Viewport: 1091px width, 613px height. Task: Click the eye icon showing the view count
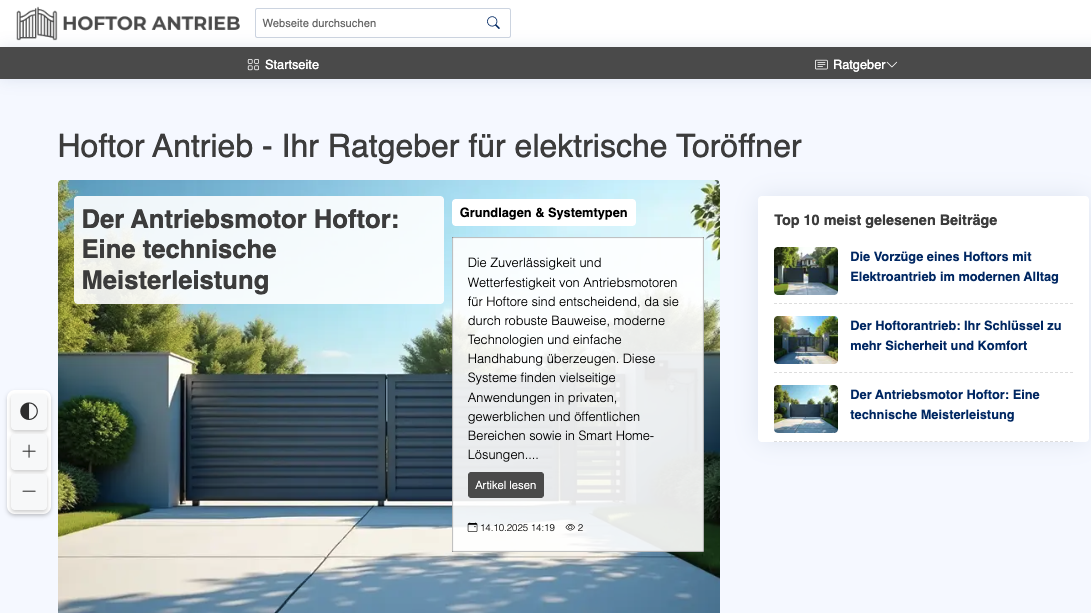[x=570, y=527]
